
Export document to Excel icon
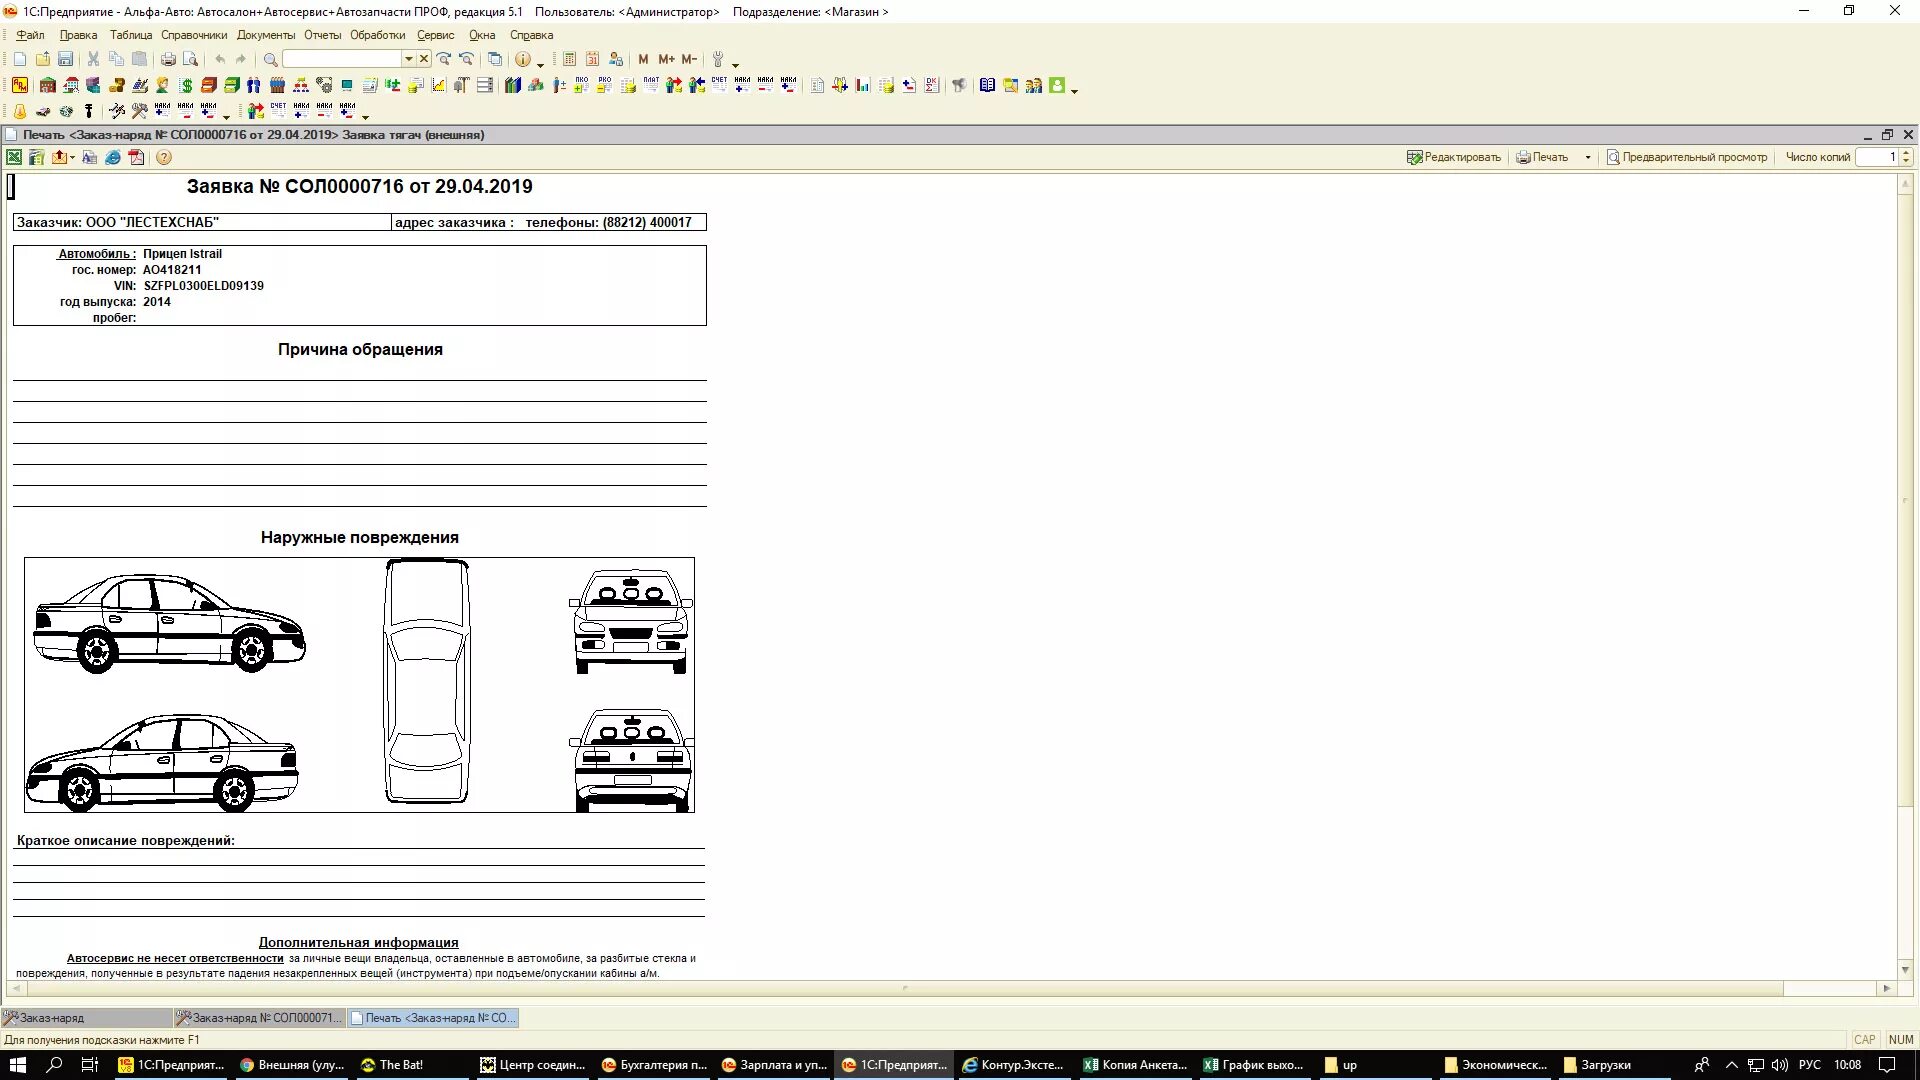tap(14, 157)
